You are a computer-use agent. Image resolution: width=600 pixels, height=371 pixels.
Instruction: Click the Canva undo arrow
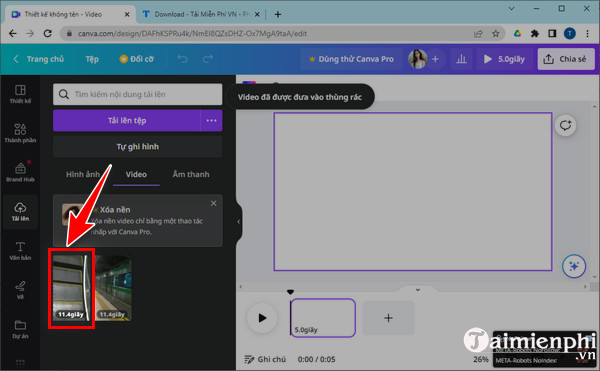tap(183, 59)
